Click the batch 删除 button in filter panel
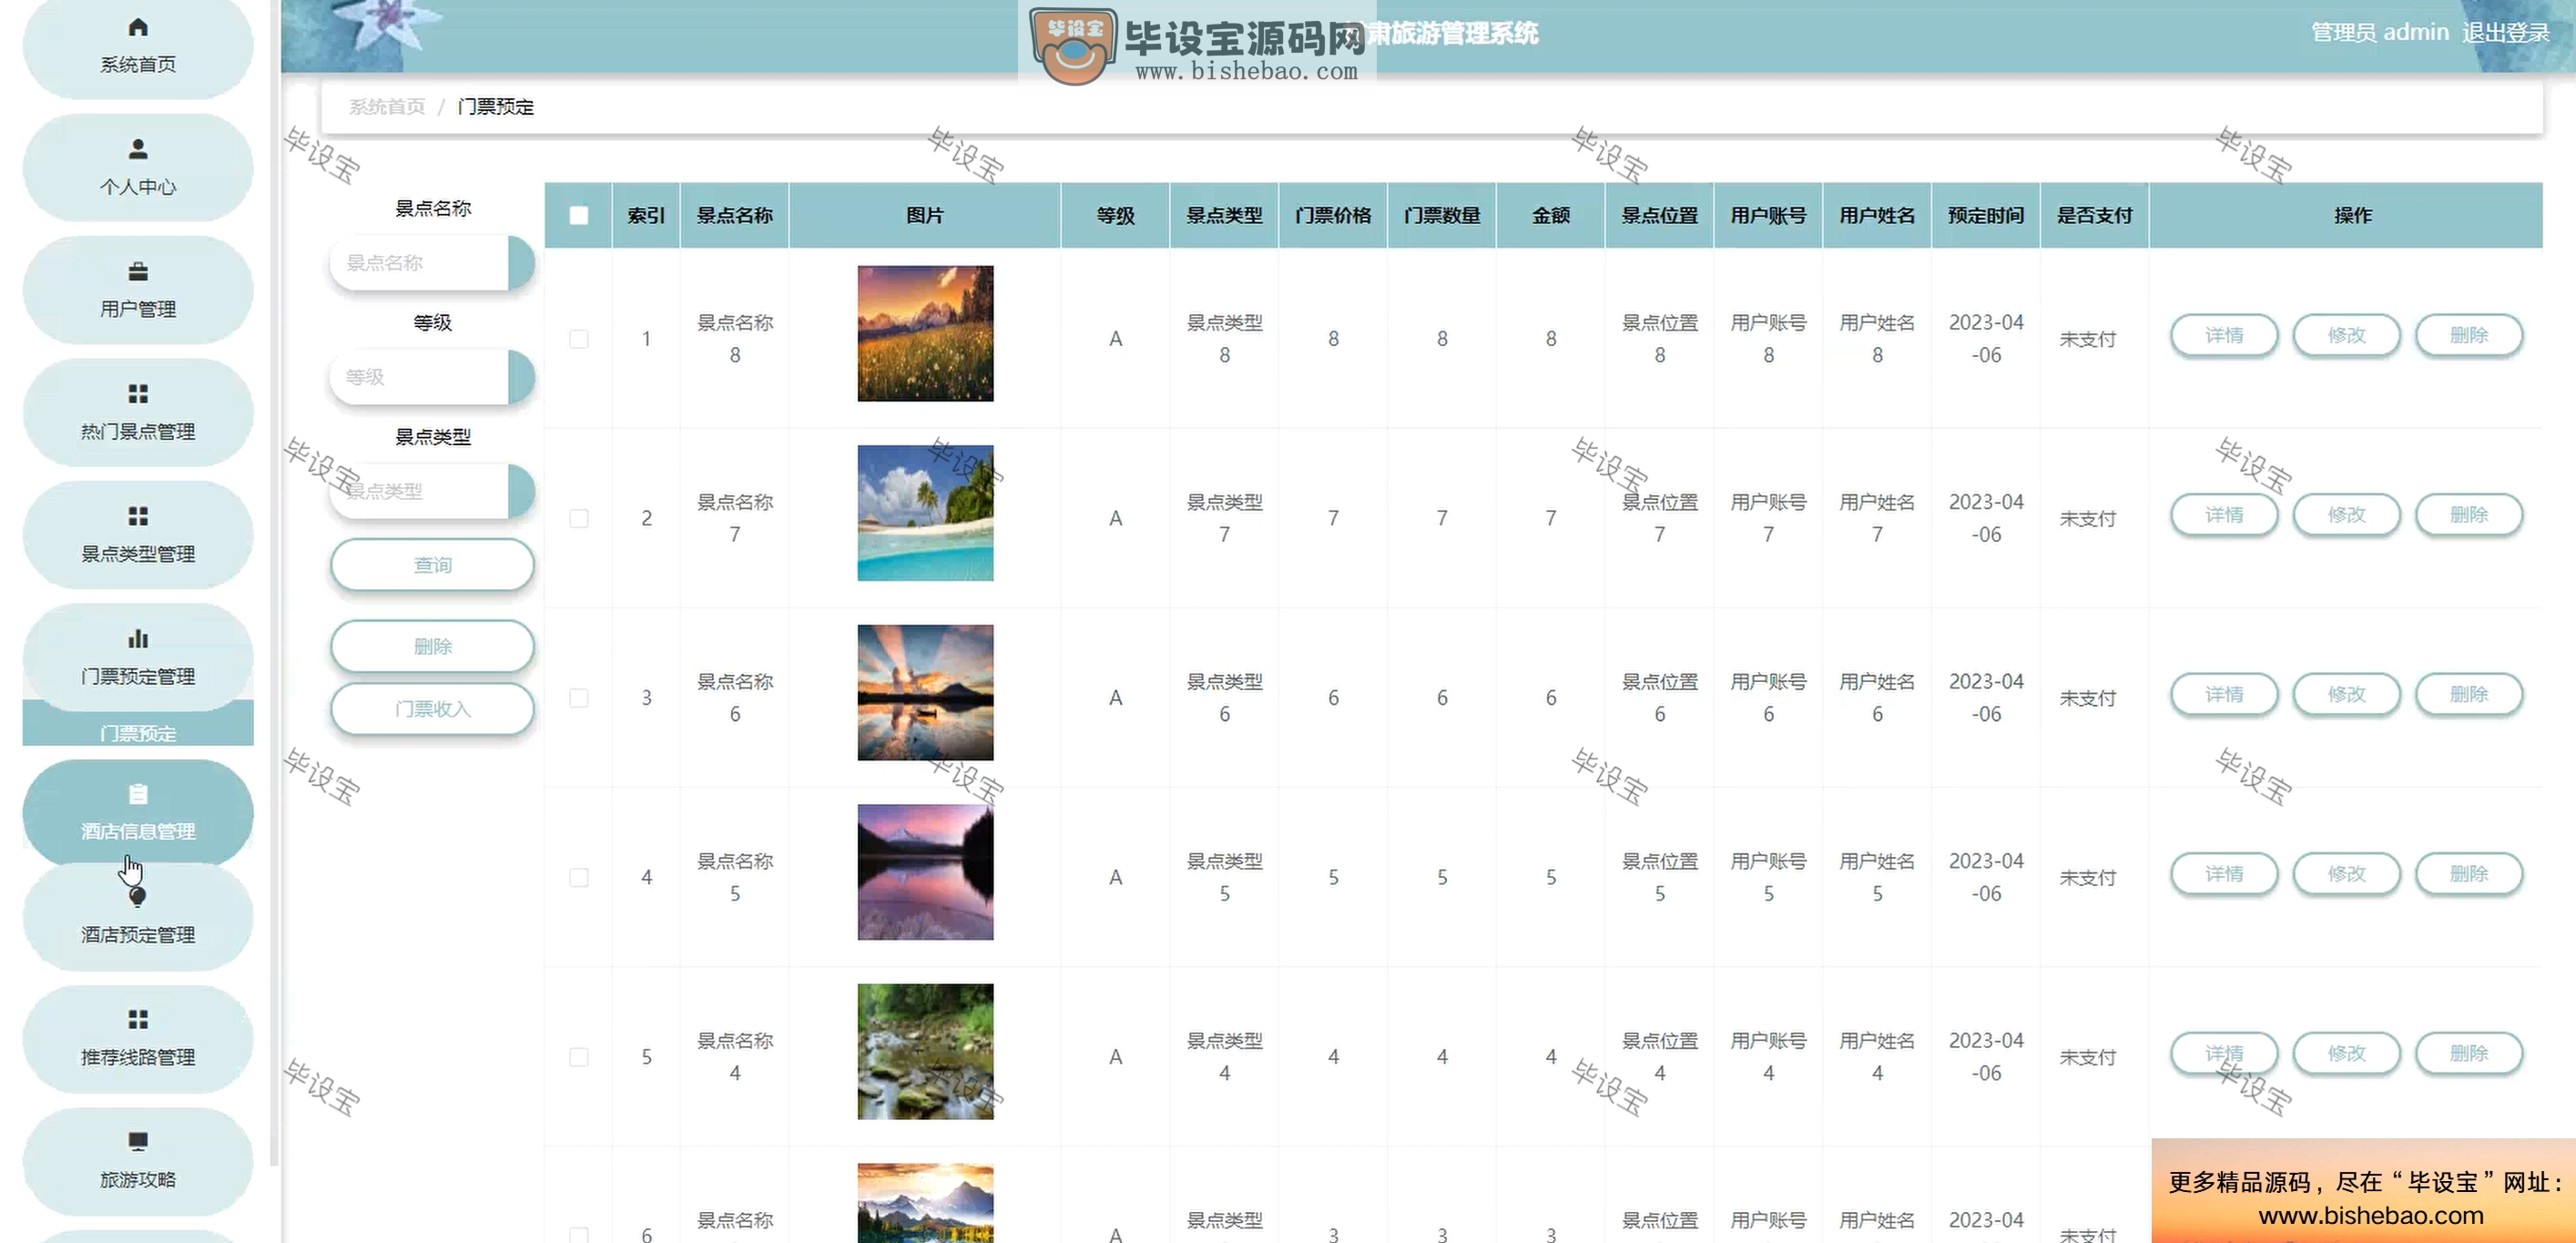 click(433, 646)
